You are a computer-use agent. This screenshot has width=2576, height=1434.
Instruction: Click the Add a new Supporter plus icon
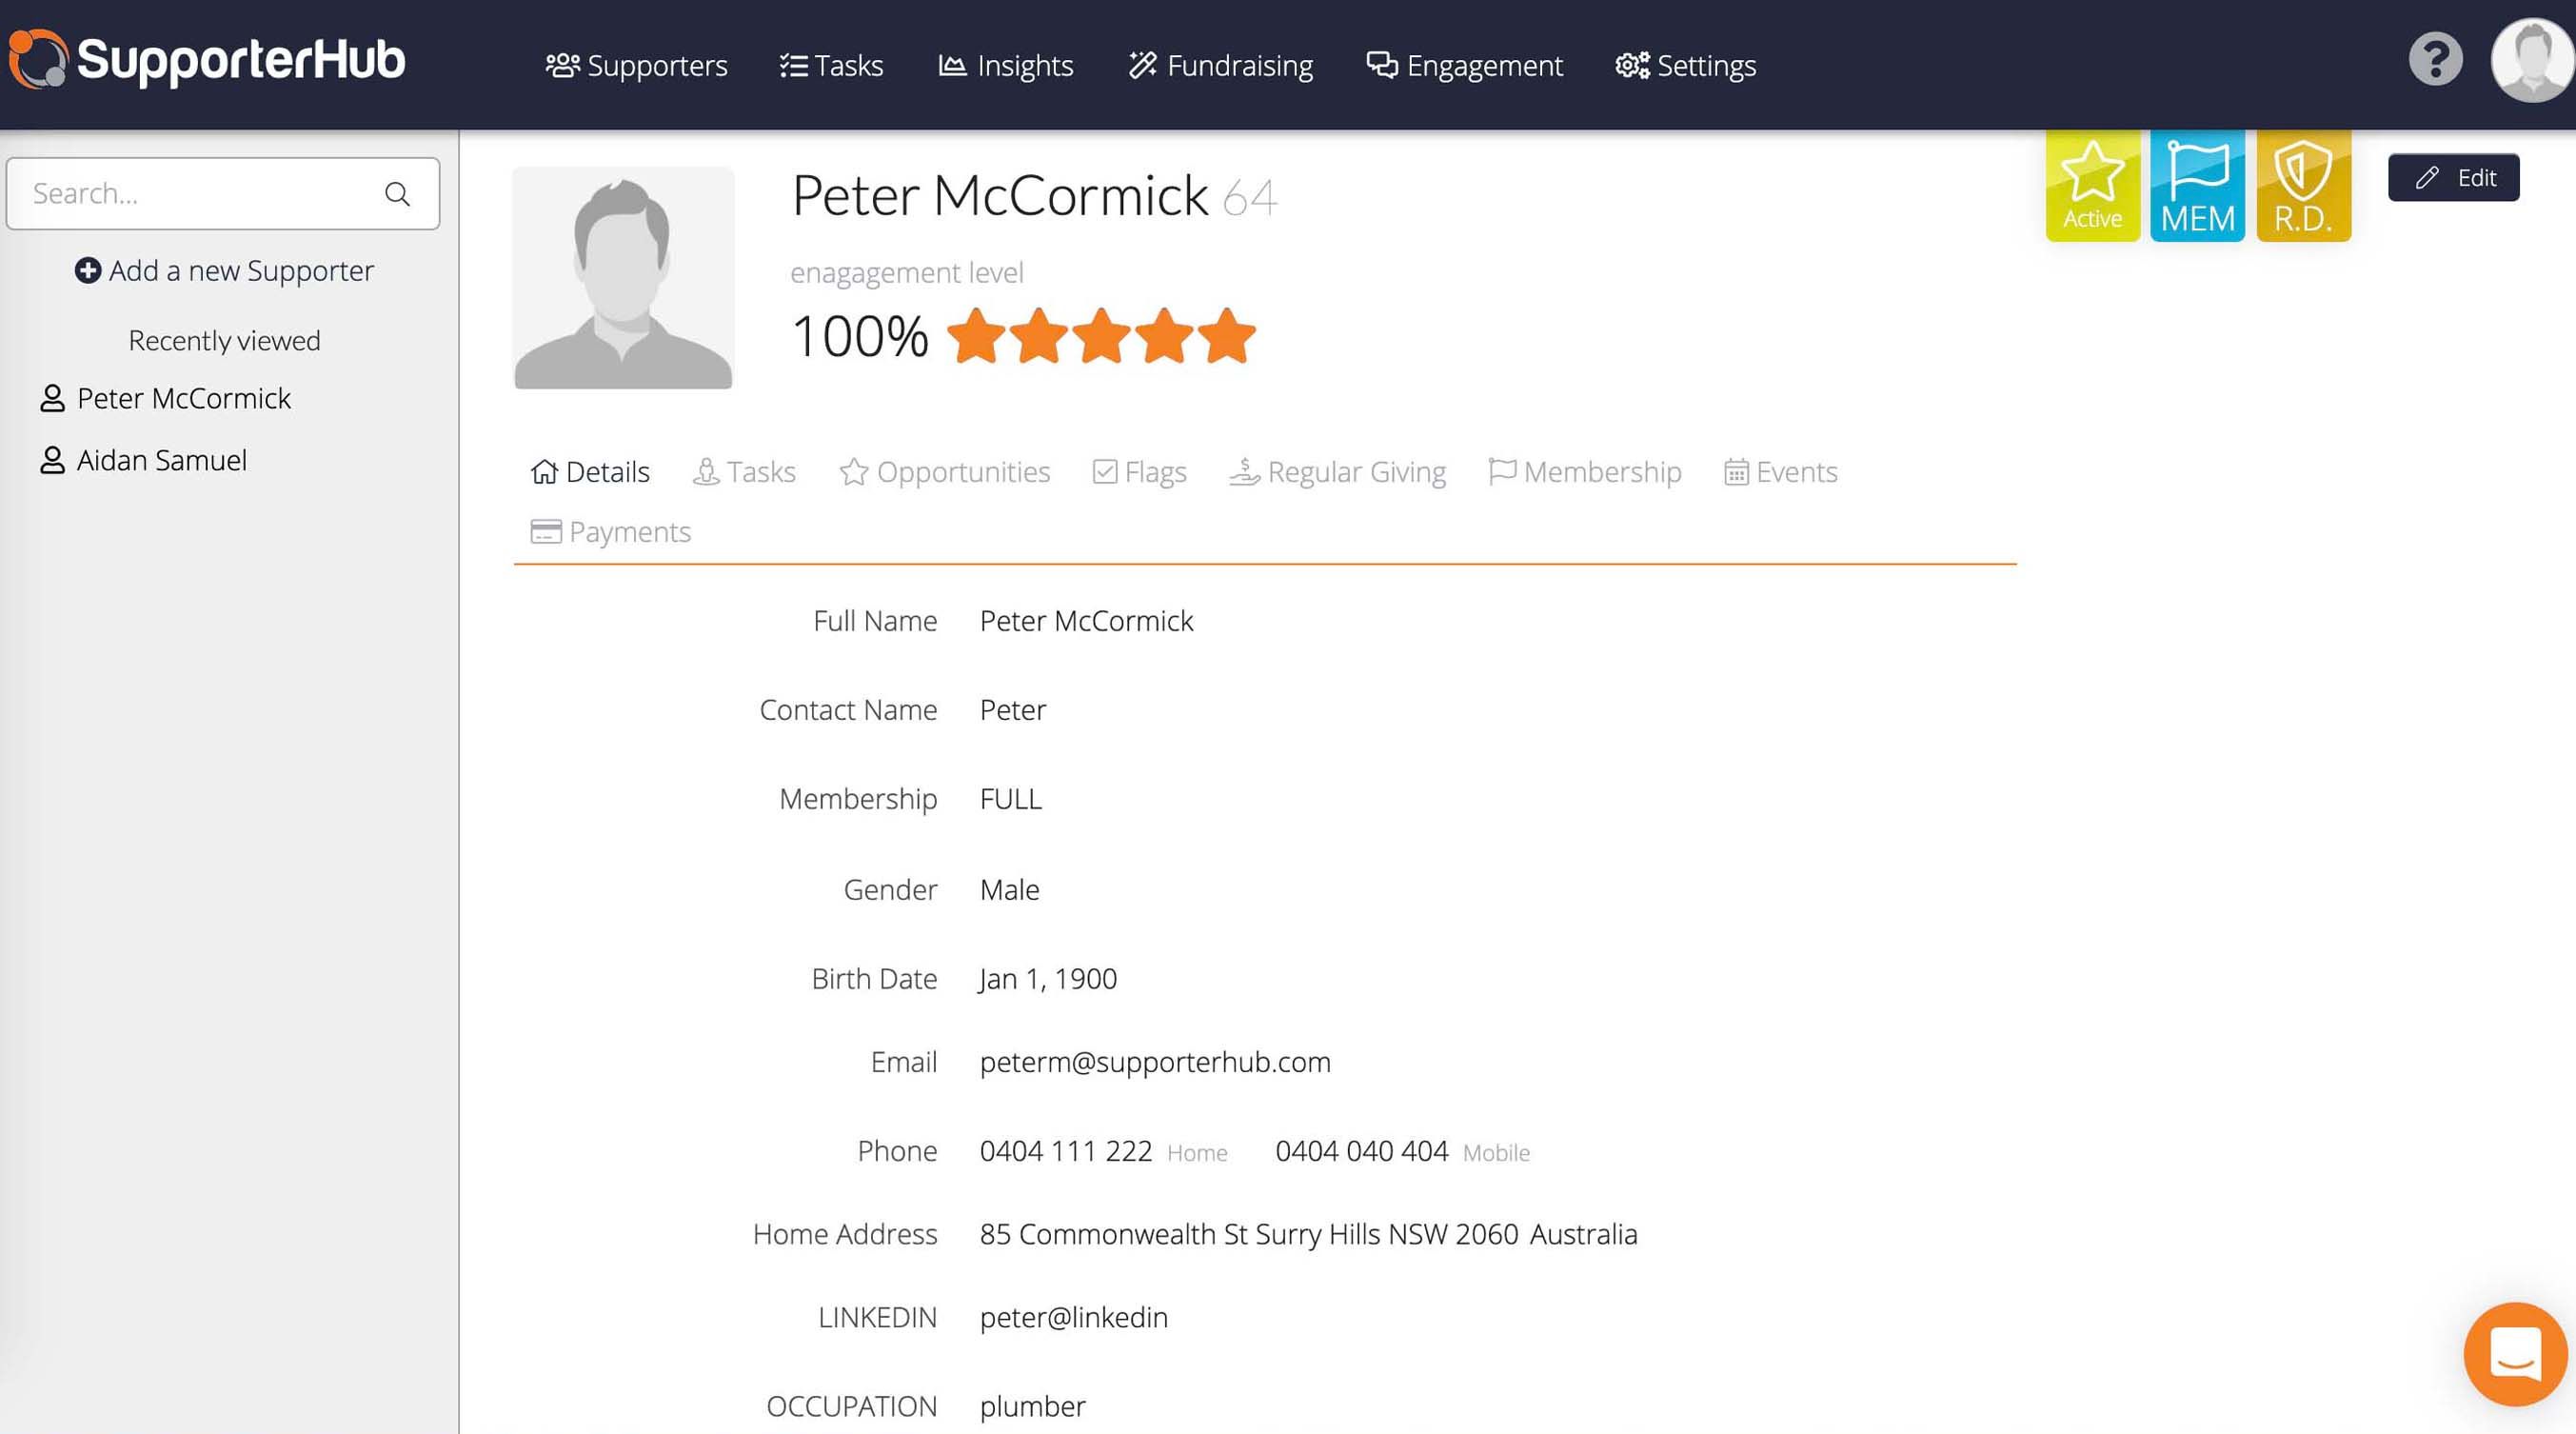[x=88, y=271]
